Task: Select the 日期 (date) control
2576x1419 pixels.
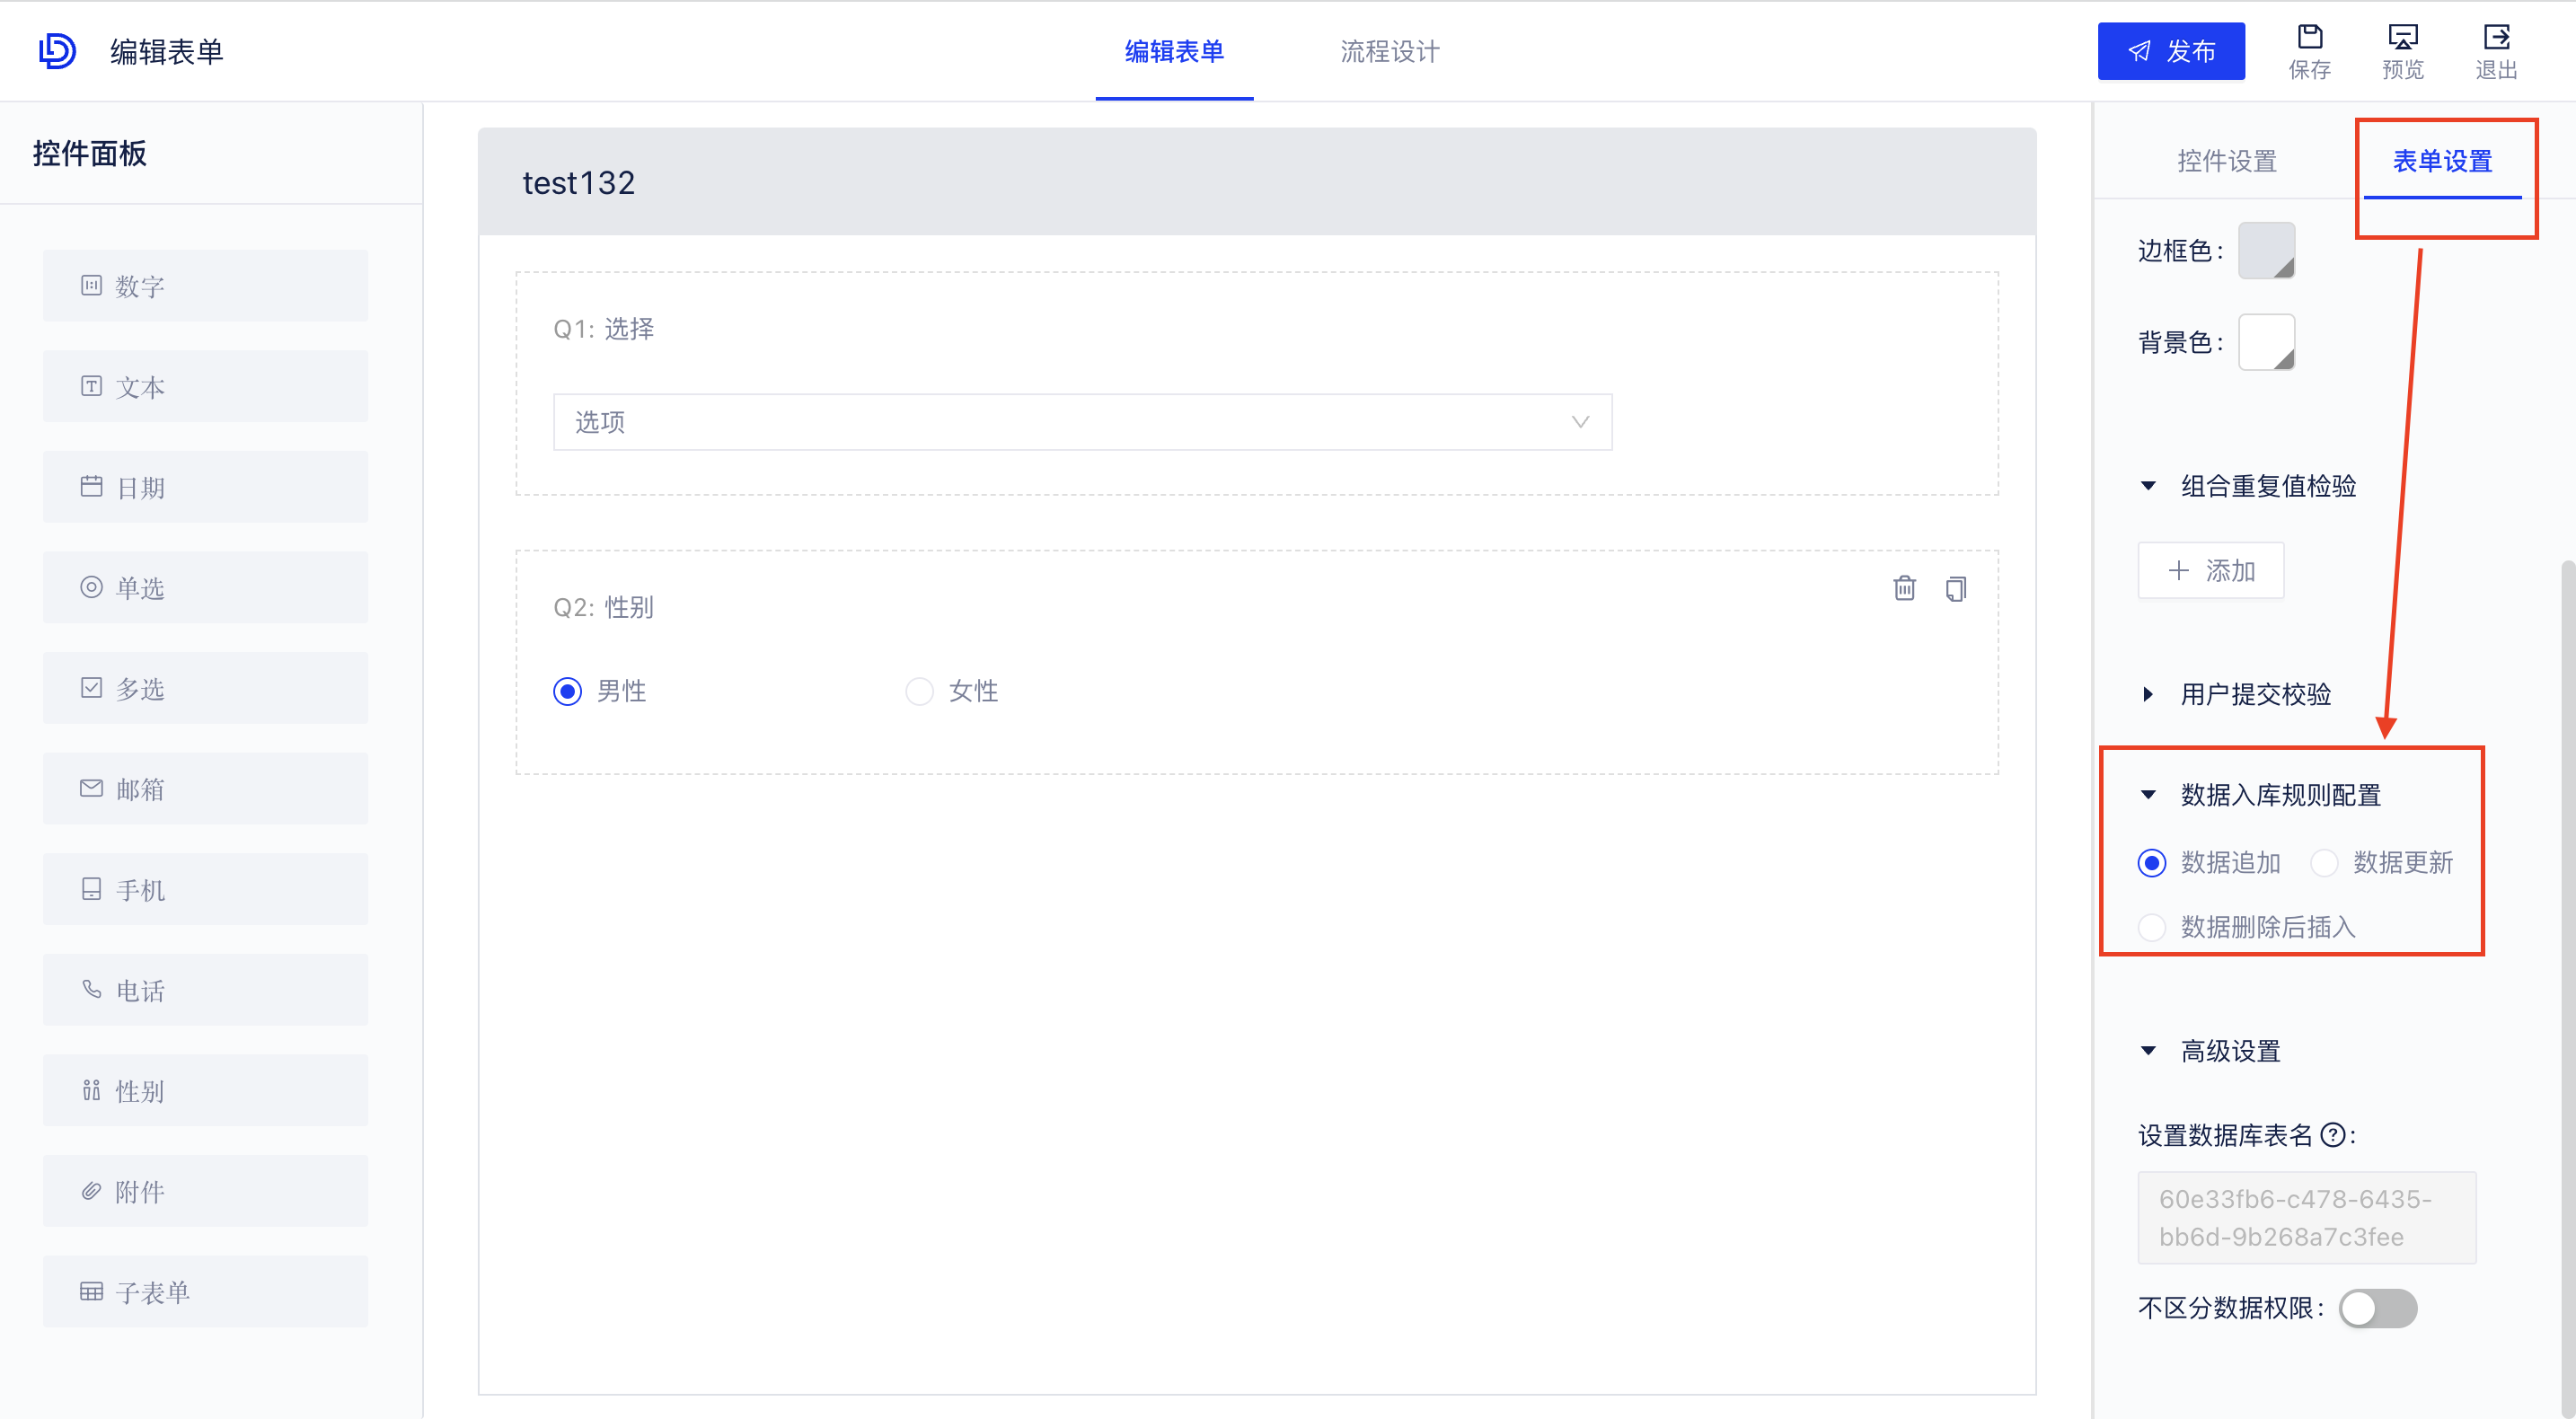Action: [205, 487]
